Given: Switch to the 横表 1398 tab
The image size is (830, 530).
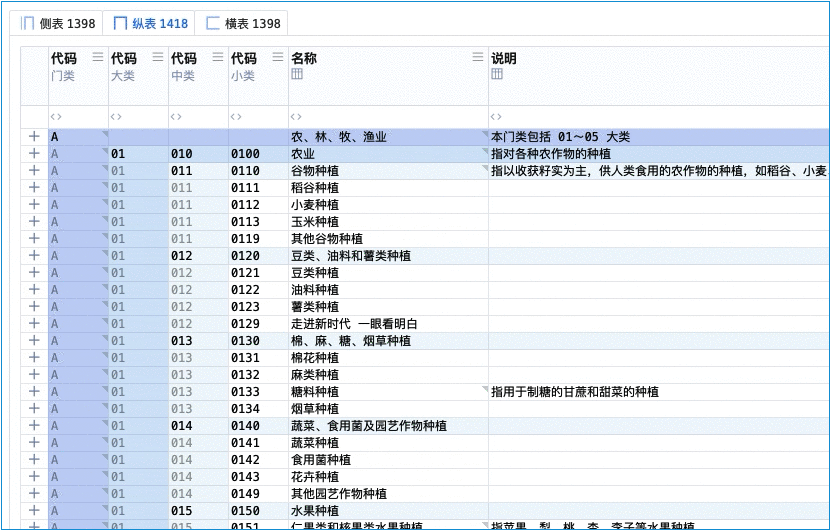Looking at the screenshot, I should (243, 23).
